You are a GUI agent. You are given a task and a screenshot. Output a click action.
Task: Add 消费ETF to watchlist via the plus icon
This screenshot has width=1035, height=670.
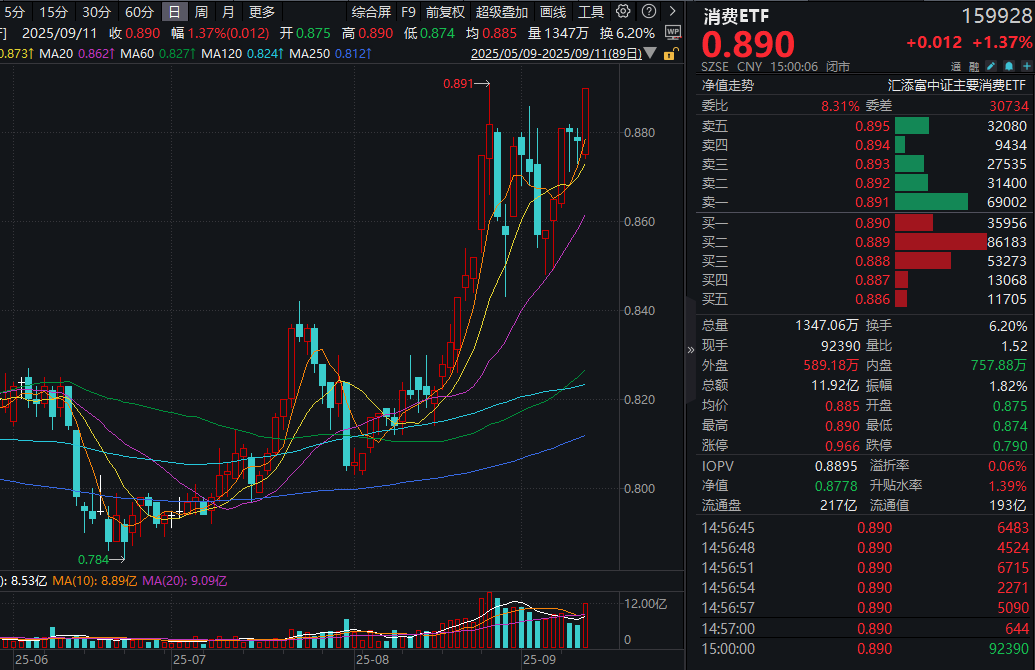(x=1026, y=66)
